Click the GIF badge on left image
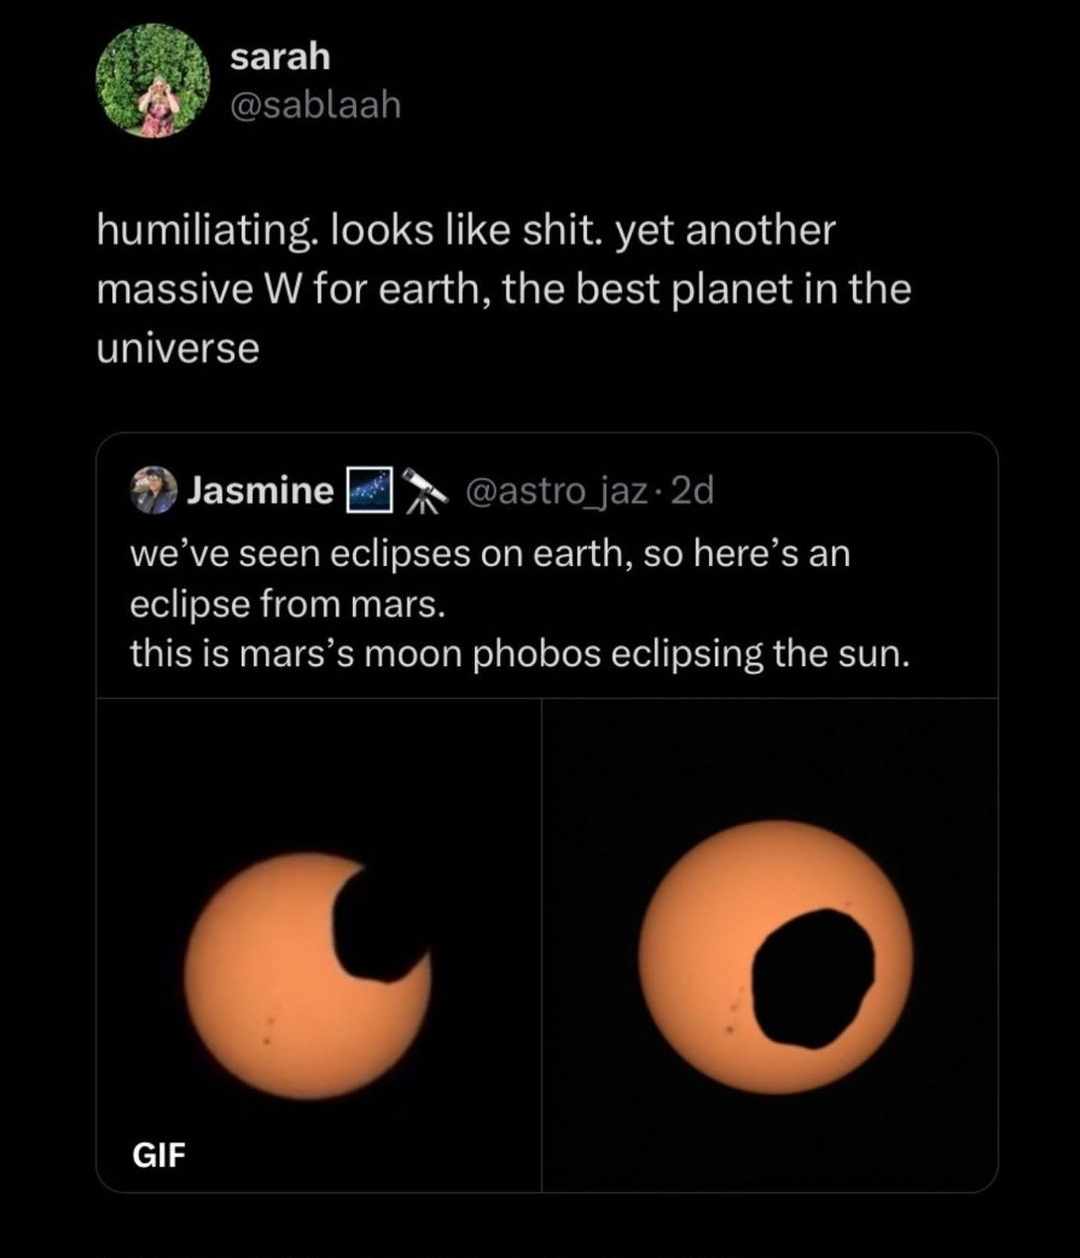Image resolution: width=1080 pixels, height=1258 pixels. point(159,1155)
